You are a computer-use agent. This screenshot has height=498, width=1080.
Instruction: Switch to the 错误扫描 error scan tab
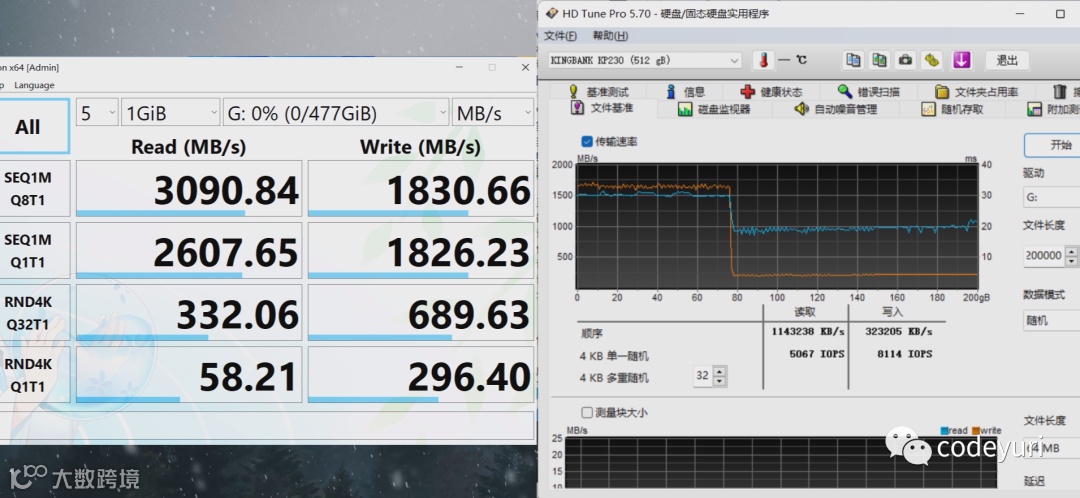click(869, 92)
